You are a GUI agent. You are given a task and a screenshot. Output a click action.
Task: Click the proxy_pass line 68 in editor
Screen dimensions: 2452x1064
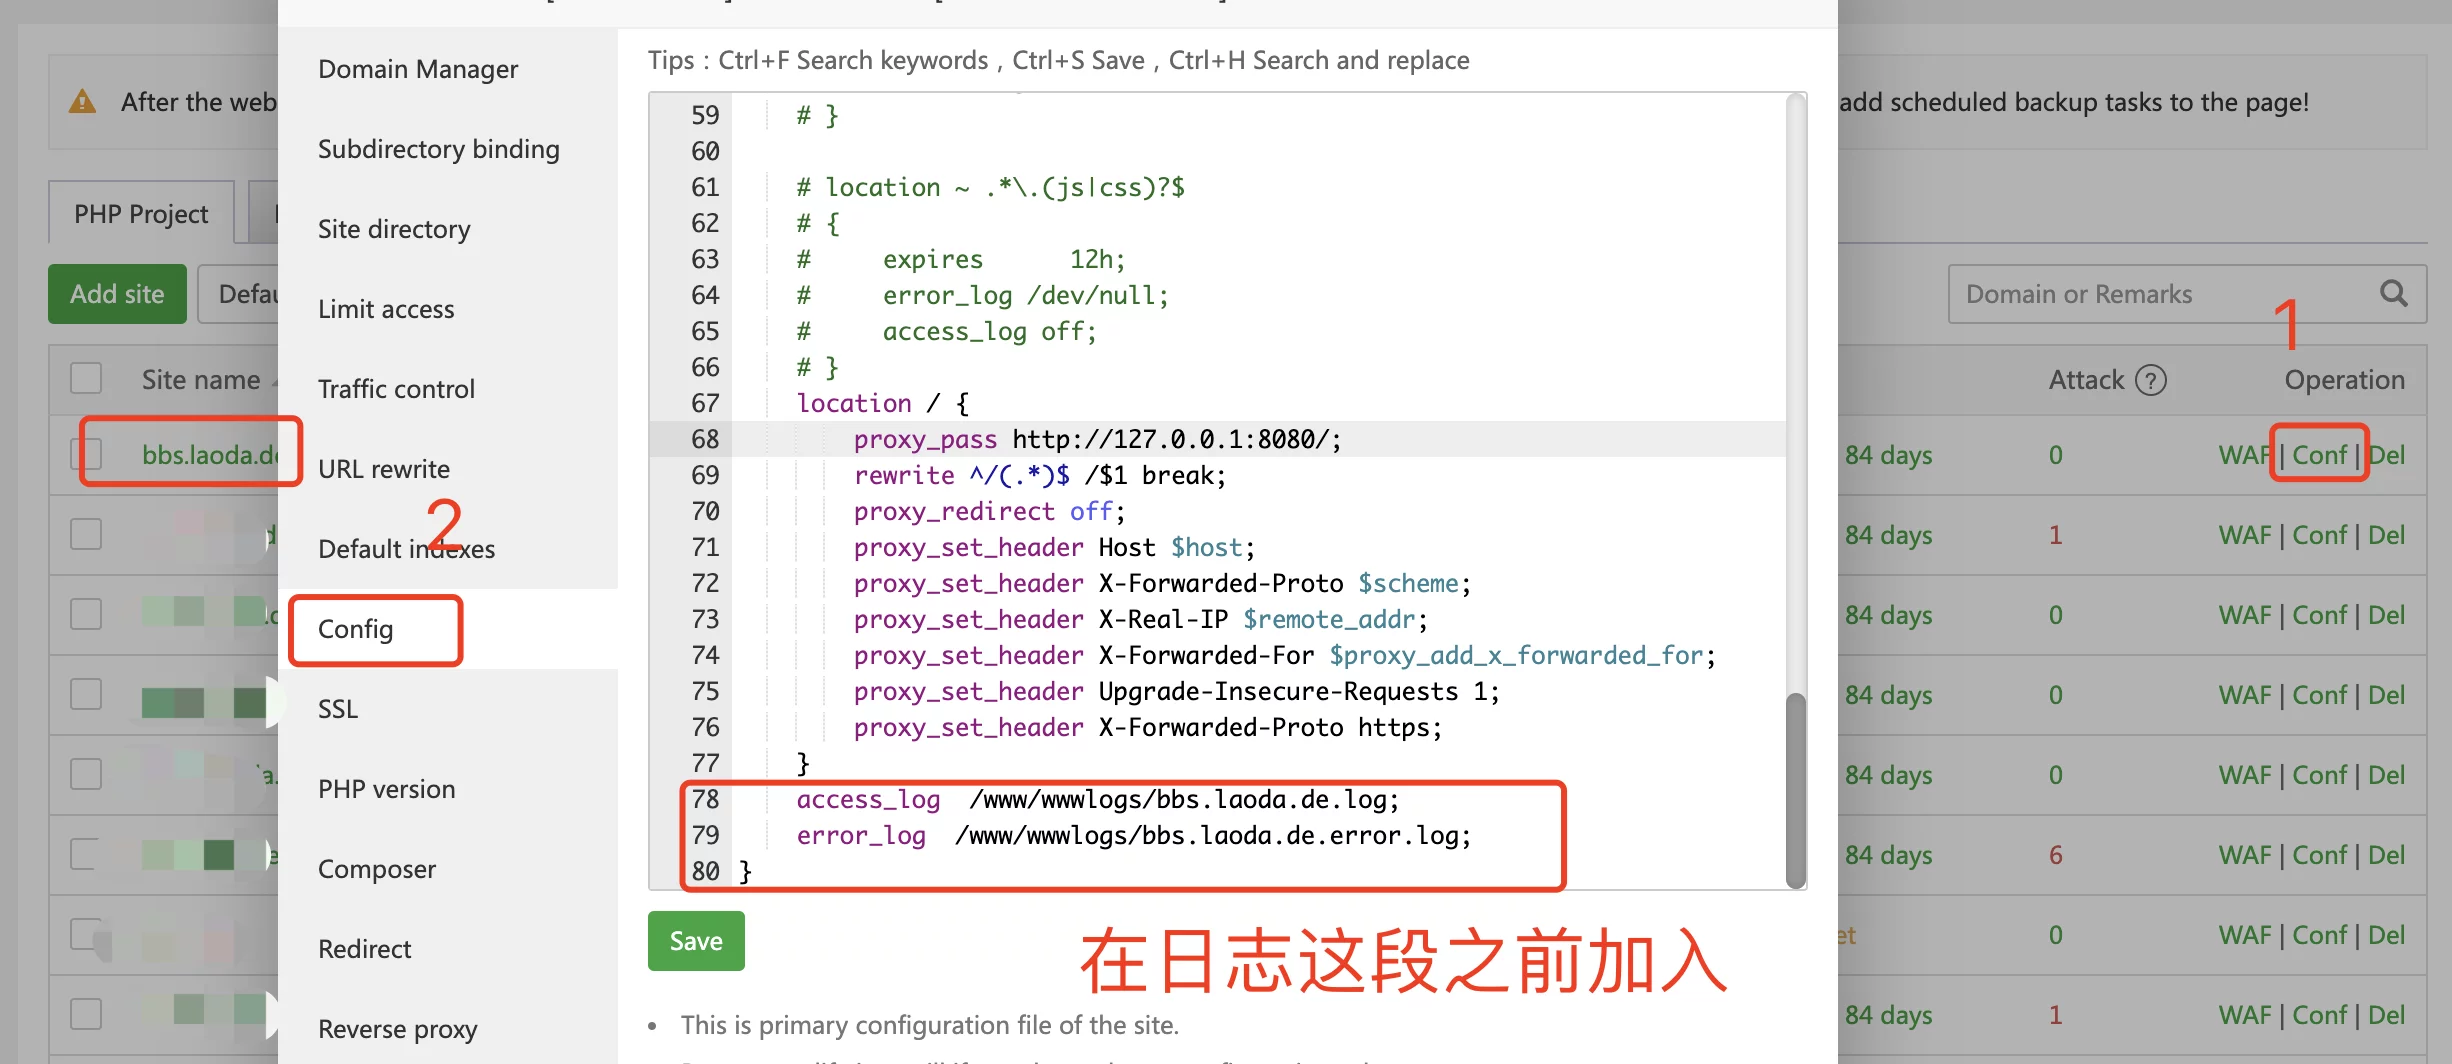pyautogui.click(x=1096, y=439)
